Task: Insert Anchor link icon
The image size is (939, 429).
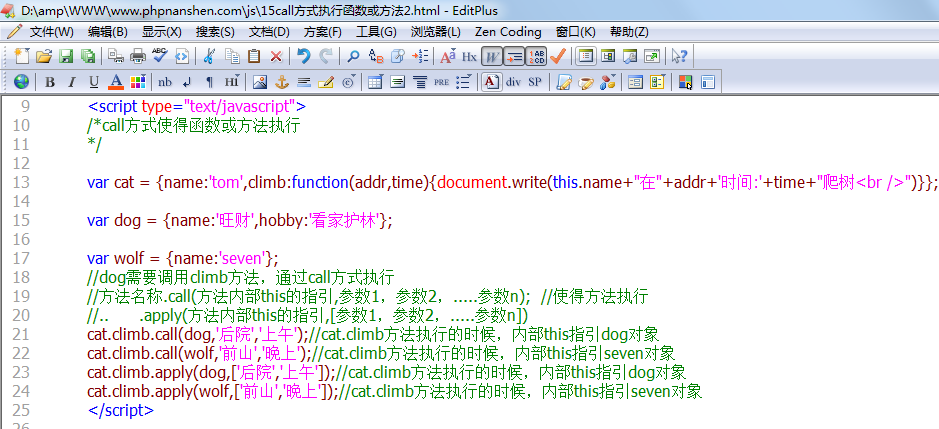Action: pos(281,82)
